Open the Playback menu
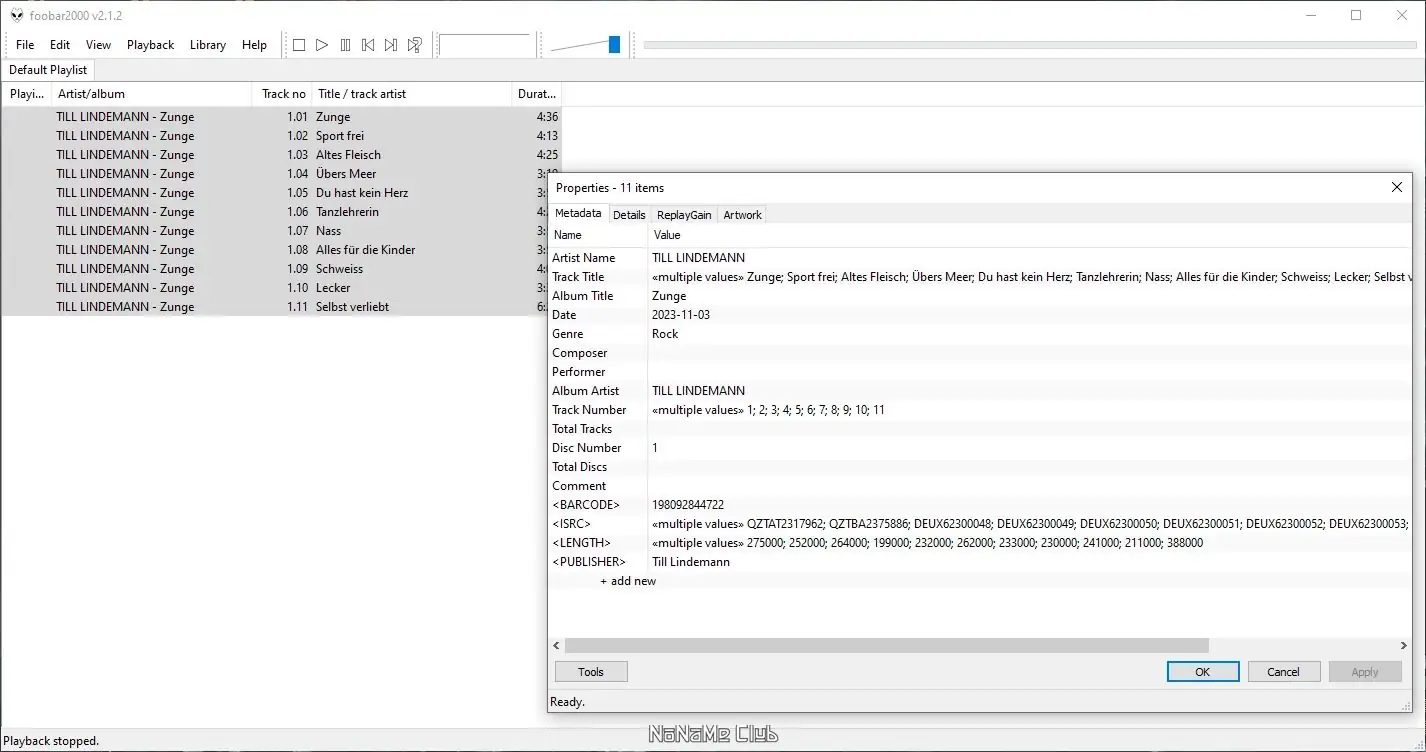The width and height of the screenshot is (1426, 752). [150, 45]
